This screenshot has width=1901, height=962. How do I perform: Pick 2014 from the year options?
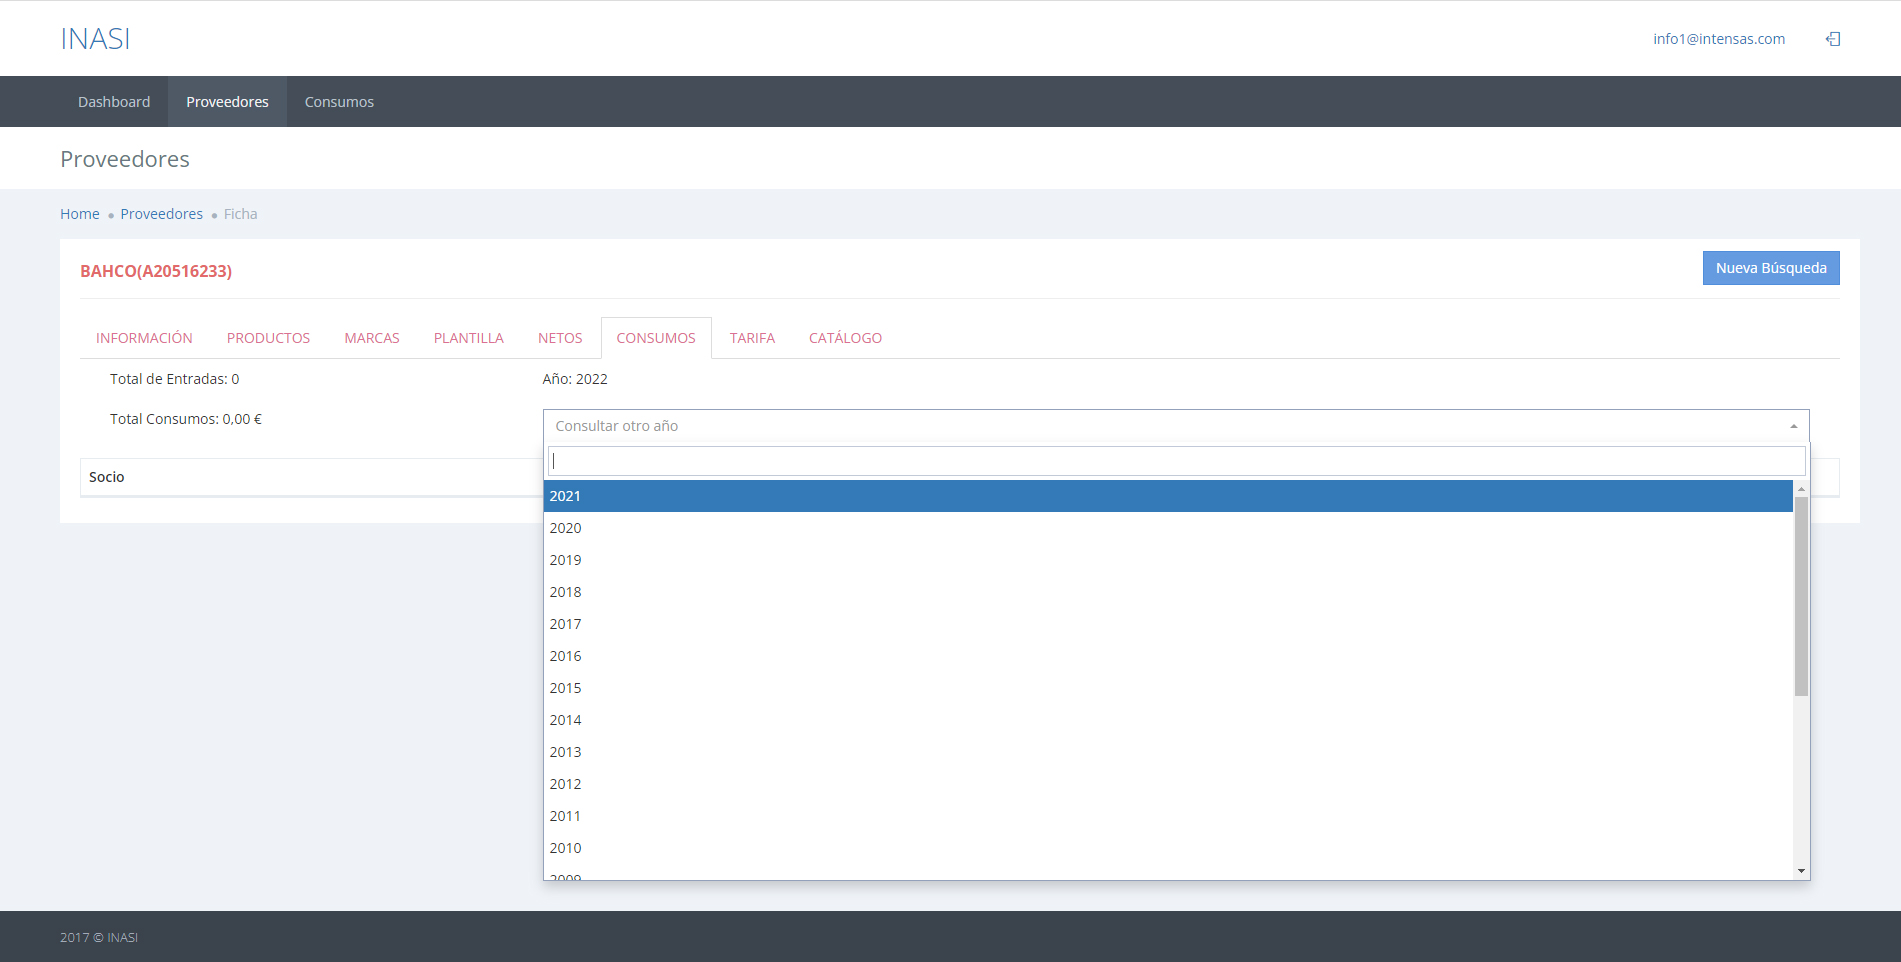pyautogui.click(x=565, y=720)
